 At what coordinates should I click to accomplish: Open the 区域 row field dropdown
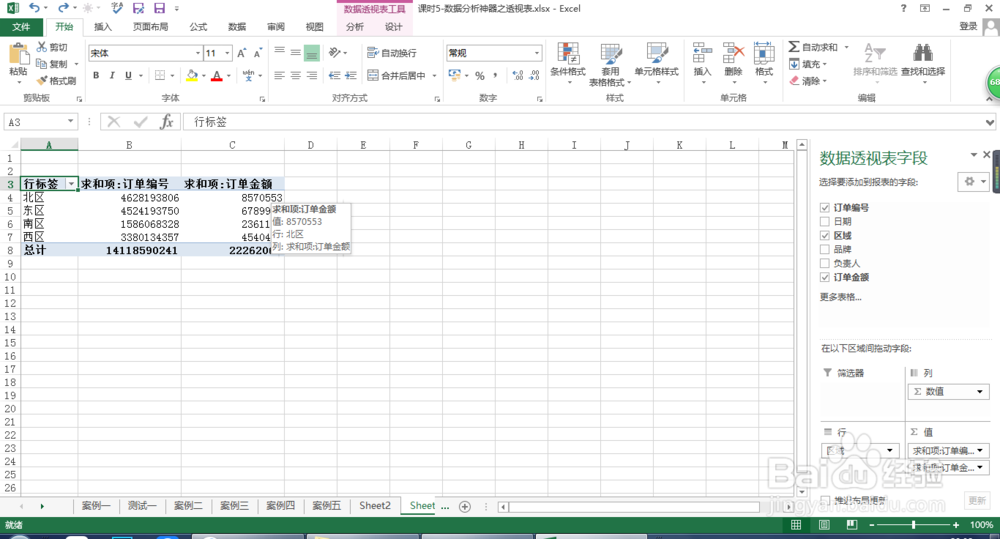point(889,450)
